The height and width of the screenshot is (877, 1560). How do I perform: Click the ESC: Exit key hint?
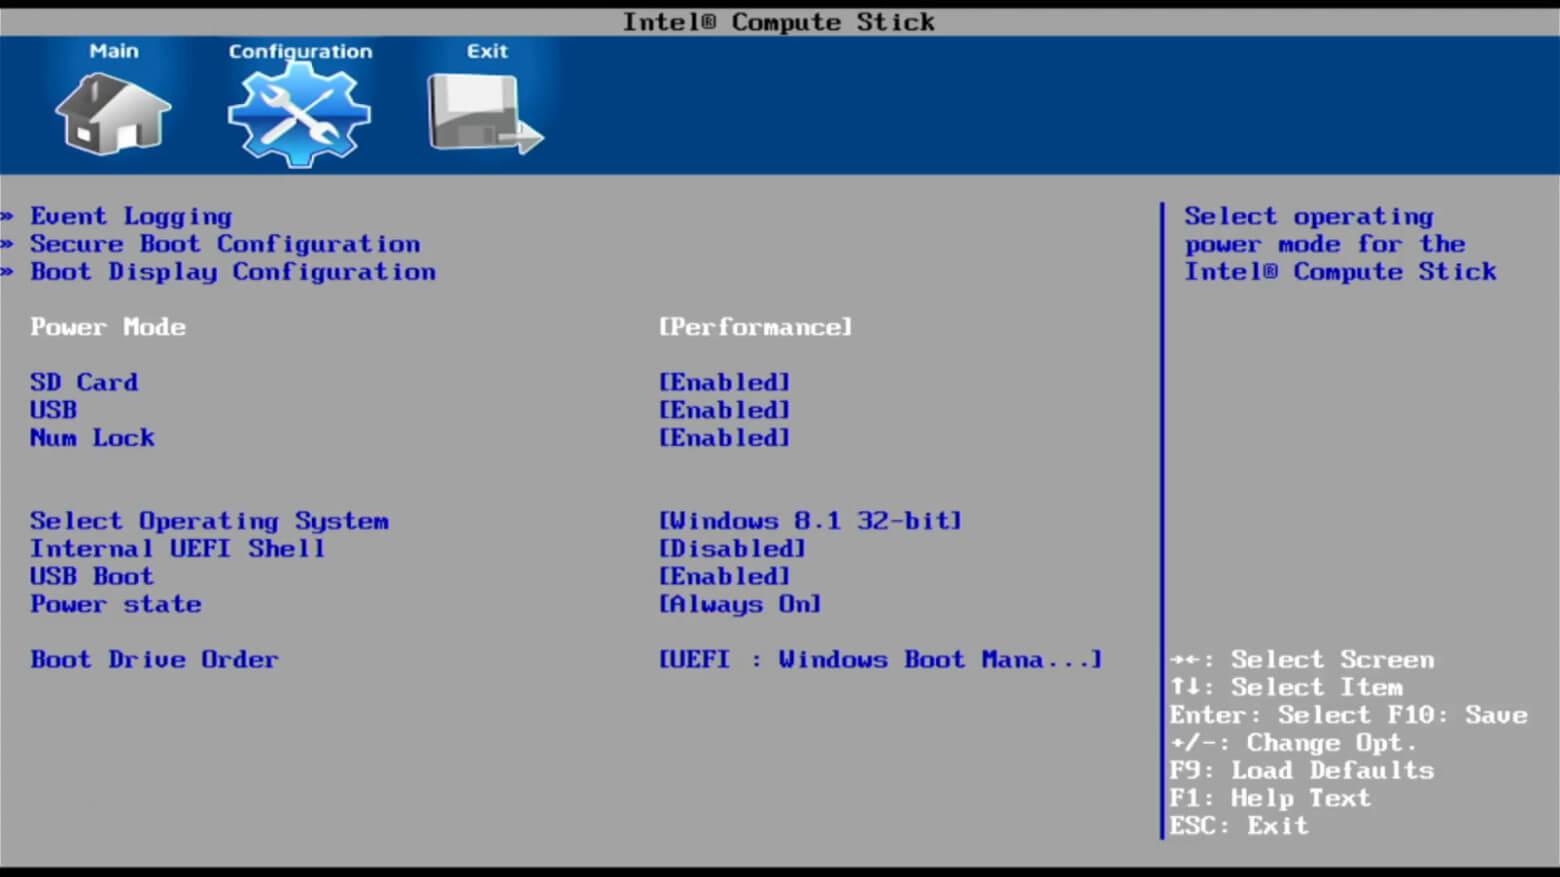[x=1239, y=826]
